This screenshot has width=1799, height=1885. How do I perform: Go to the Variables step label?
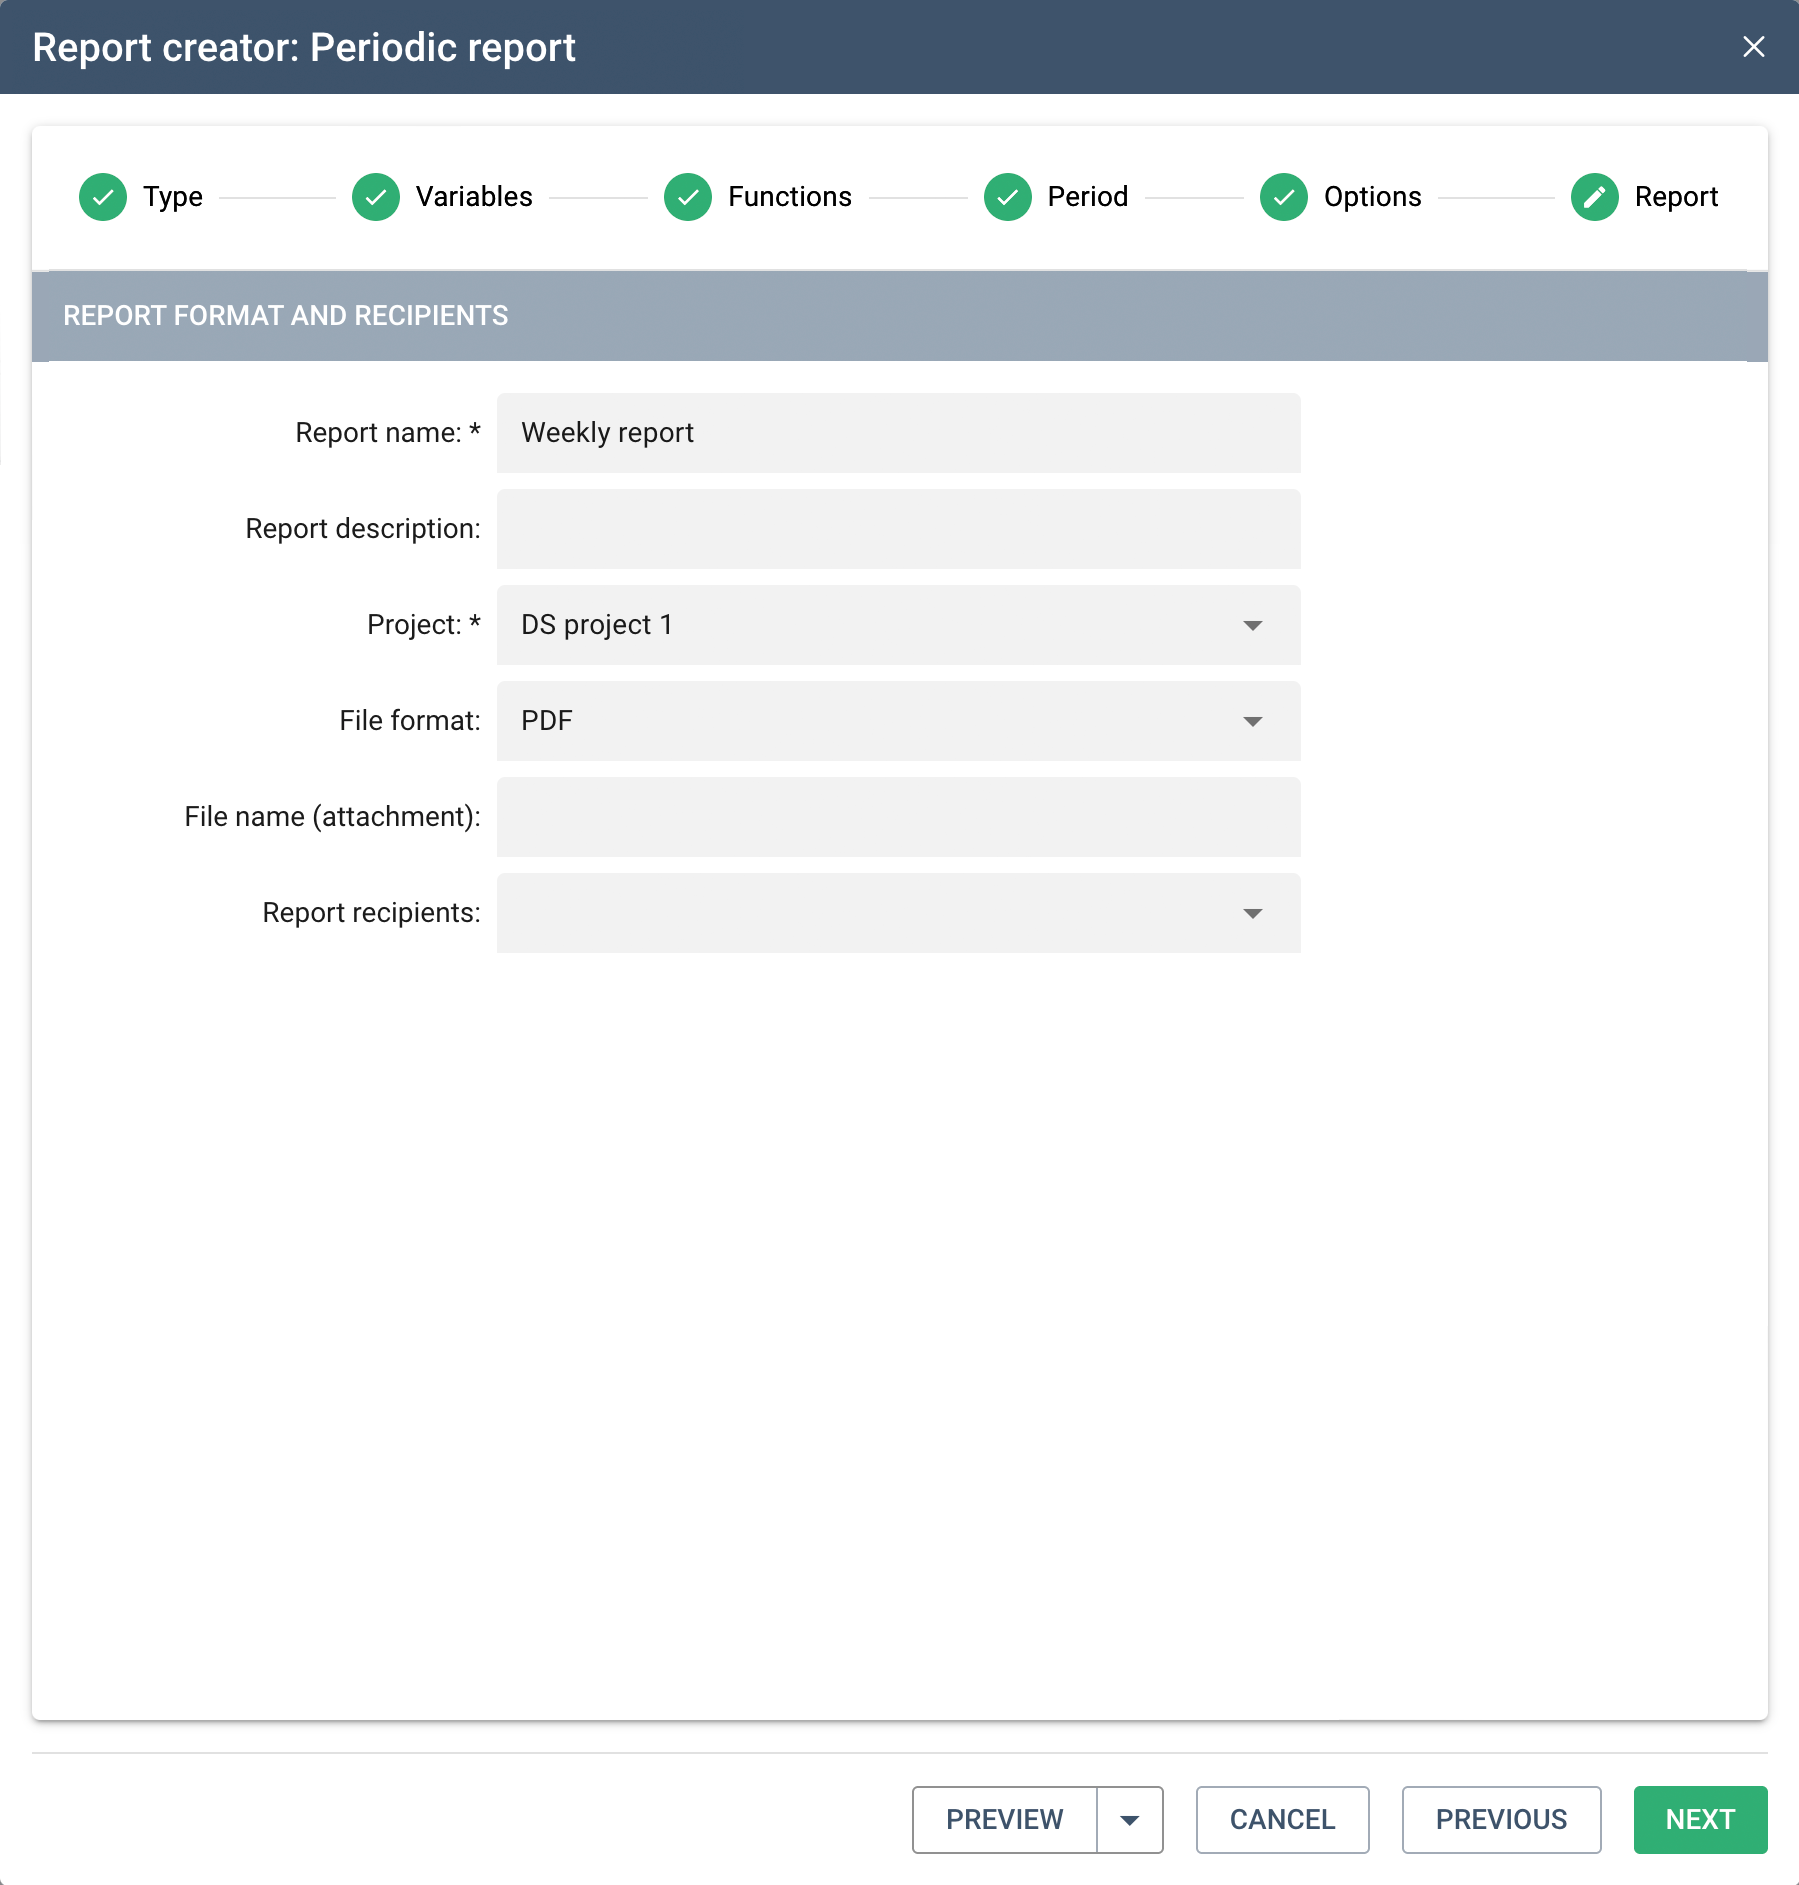(474, 197)
